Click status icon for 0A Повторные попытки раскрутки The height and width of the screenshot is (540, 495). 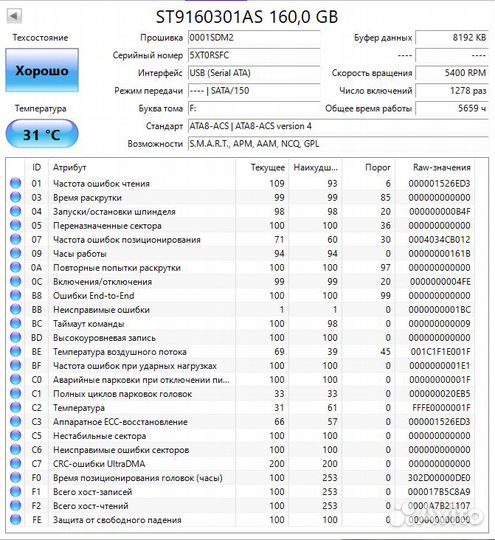16,267
